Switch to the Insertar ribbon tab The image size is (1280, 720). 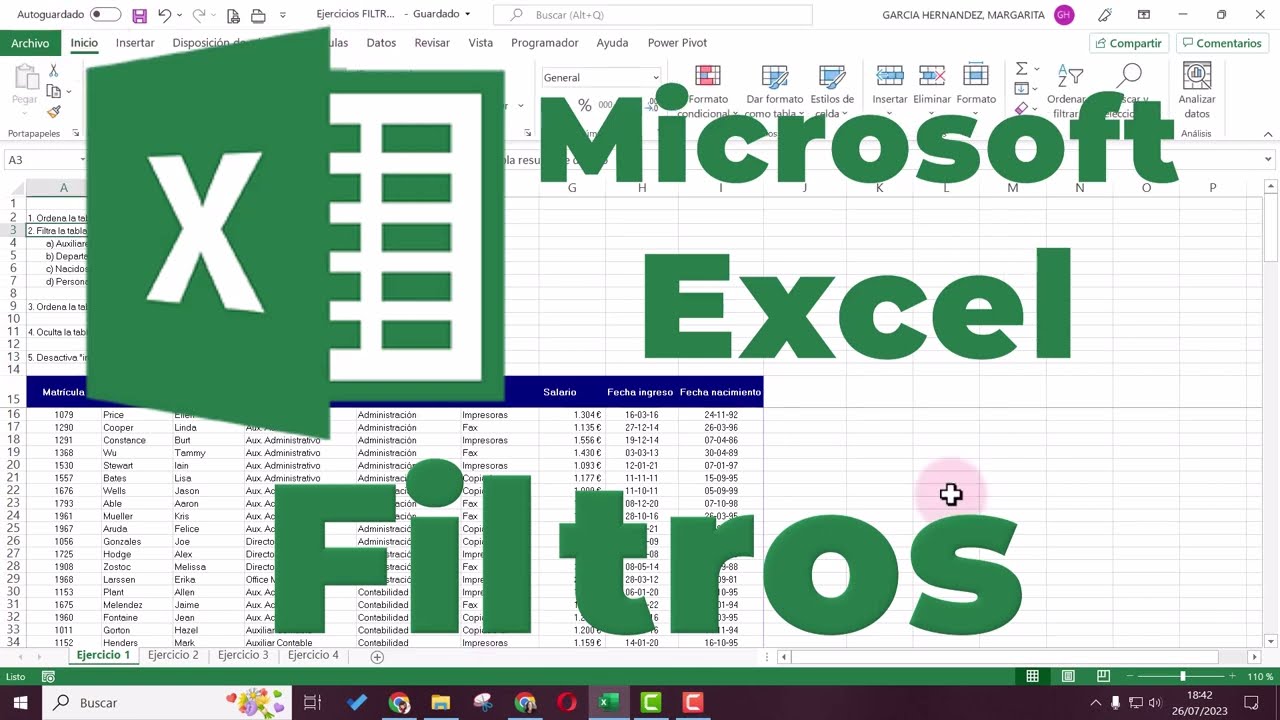(135, 43)
